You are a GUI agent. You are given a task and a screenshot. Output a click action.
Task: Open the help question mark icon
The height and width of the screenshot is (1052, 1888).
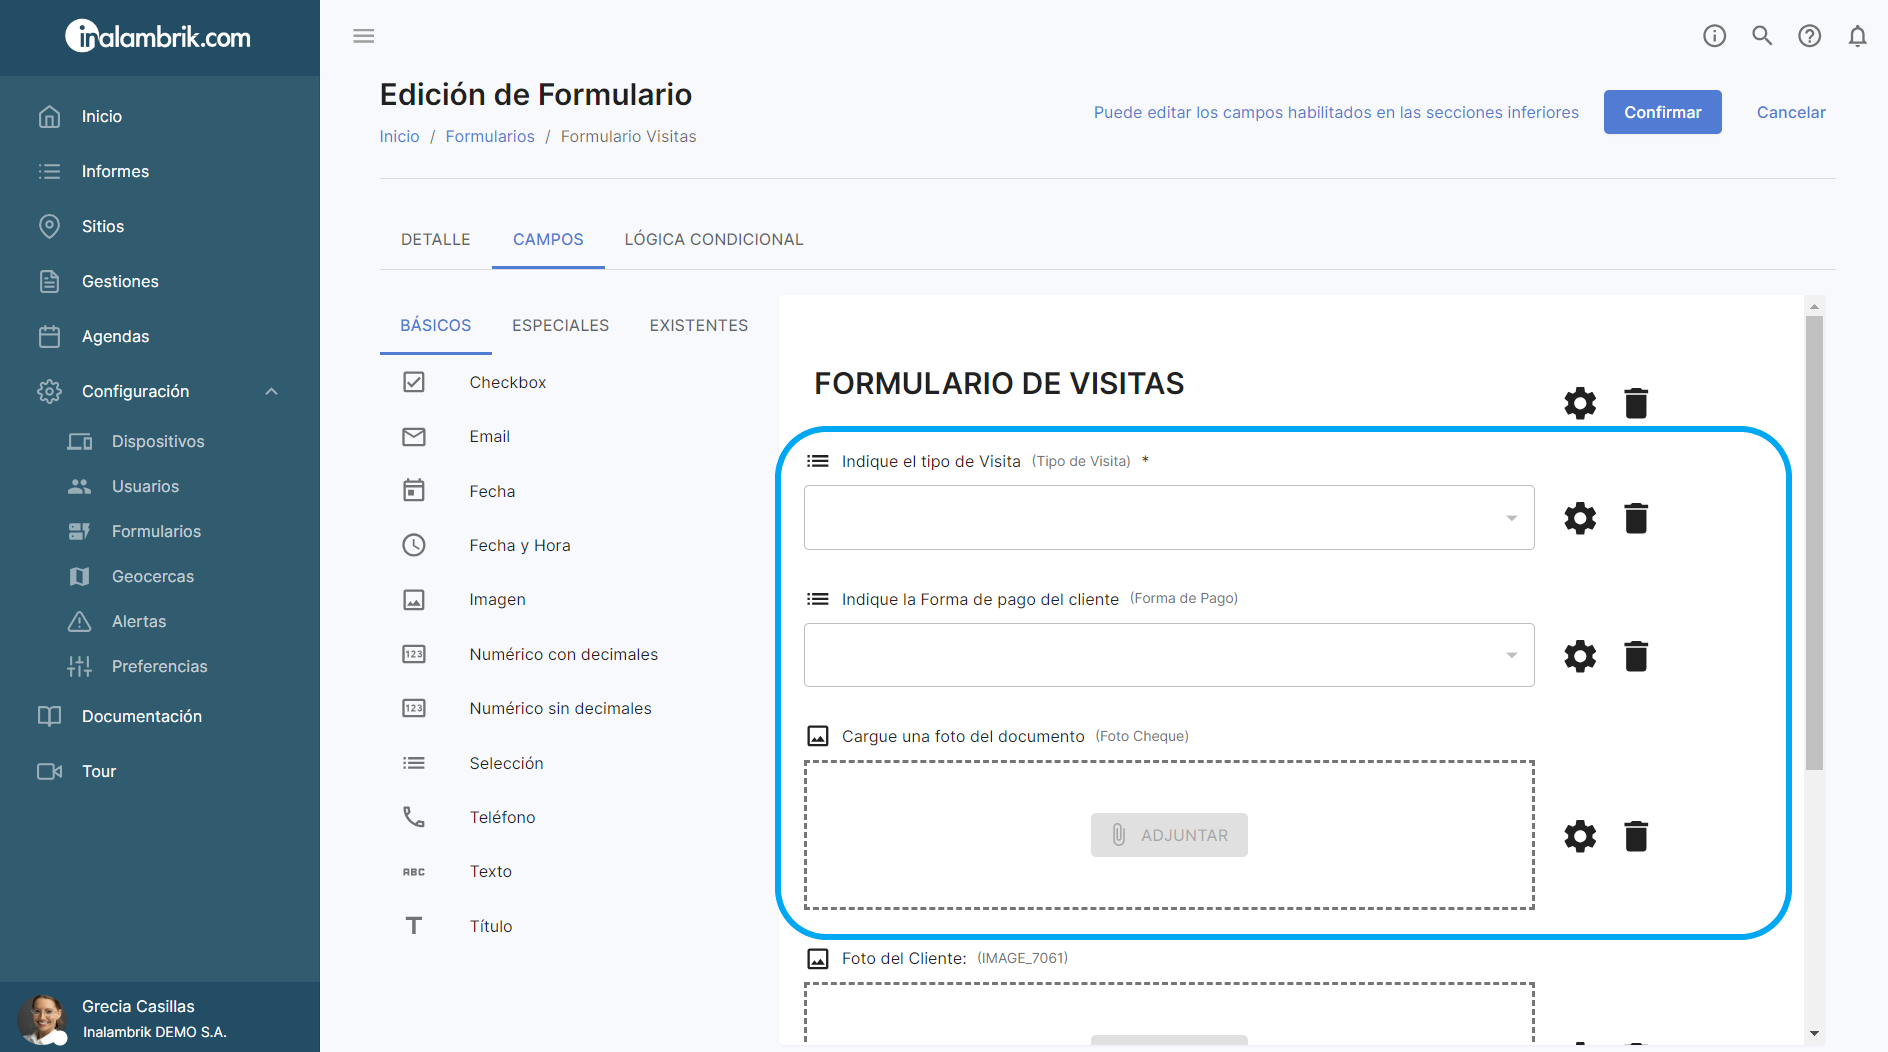pyautogui.click(x=1809, y=36)
